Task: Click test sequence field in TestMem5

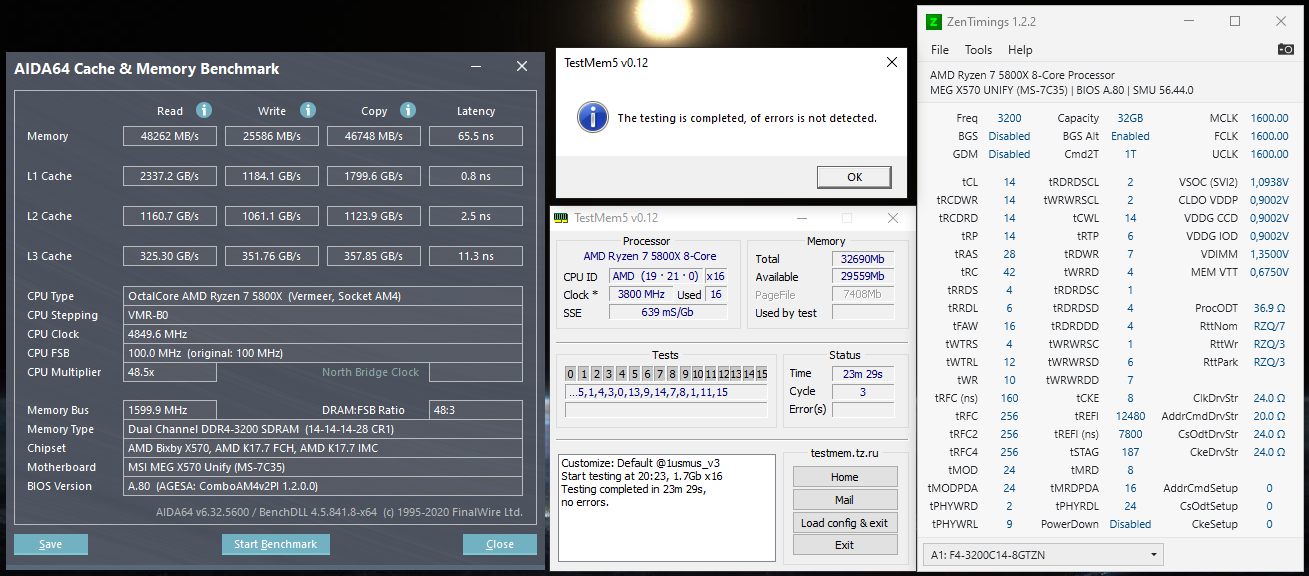Action: [666, 392]
